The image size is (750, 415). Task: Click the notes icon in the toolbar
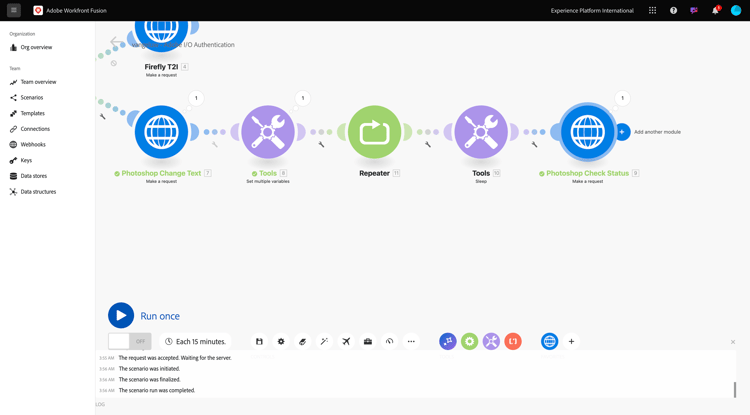[x=303, y=341]
